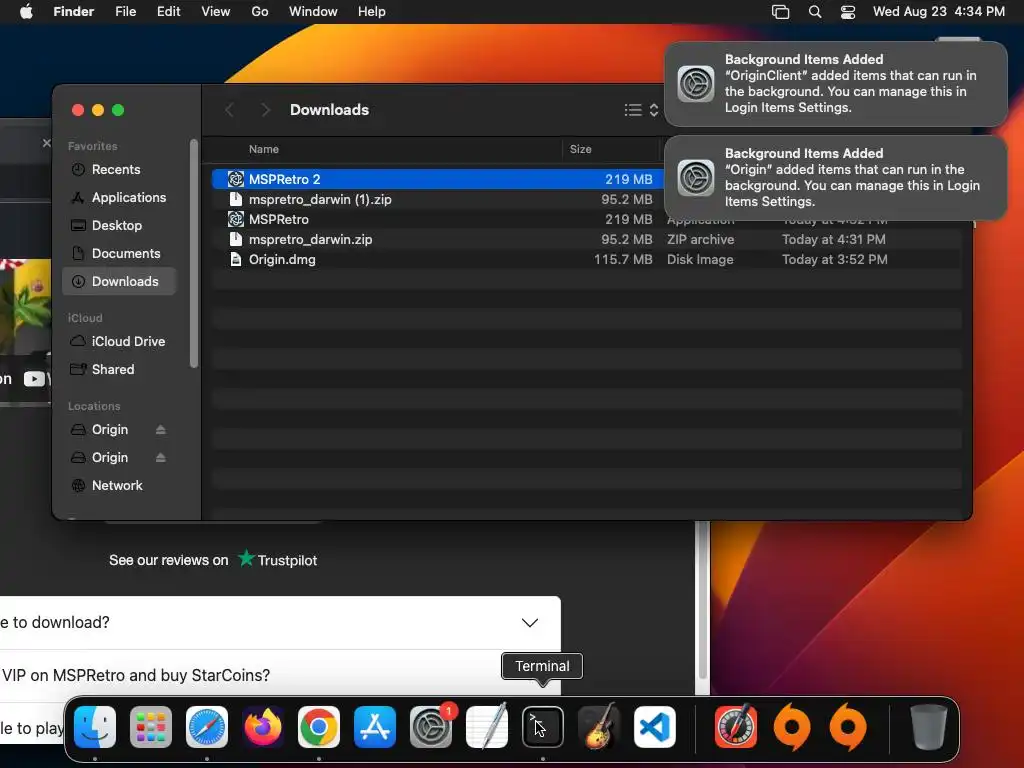This screenshot has width=1024, height=768.
Task: Select Desktop in Finder sidebar
Action: coord(119,226)
